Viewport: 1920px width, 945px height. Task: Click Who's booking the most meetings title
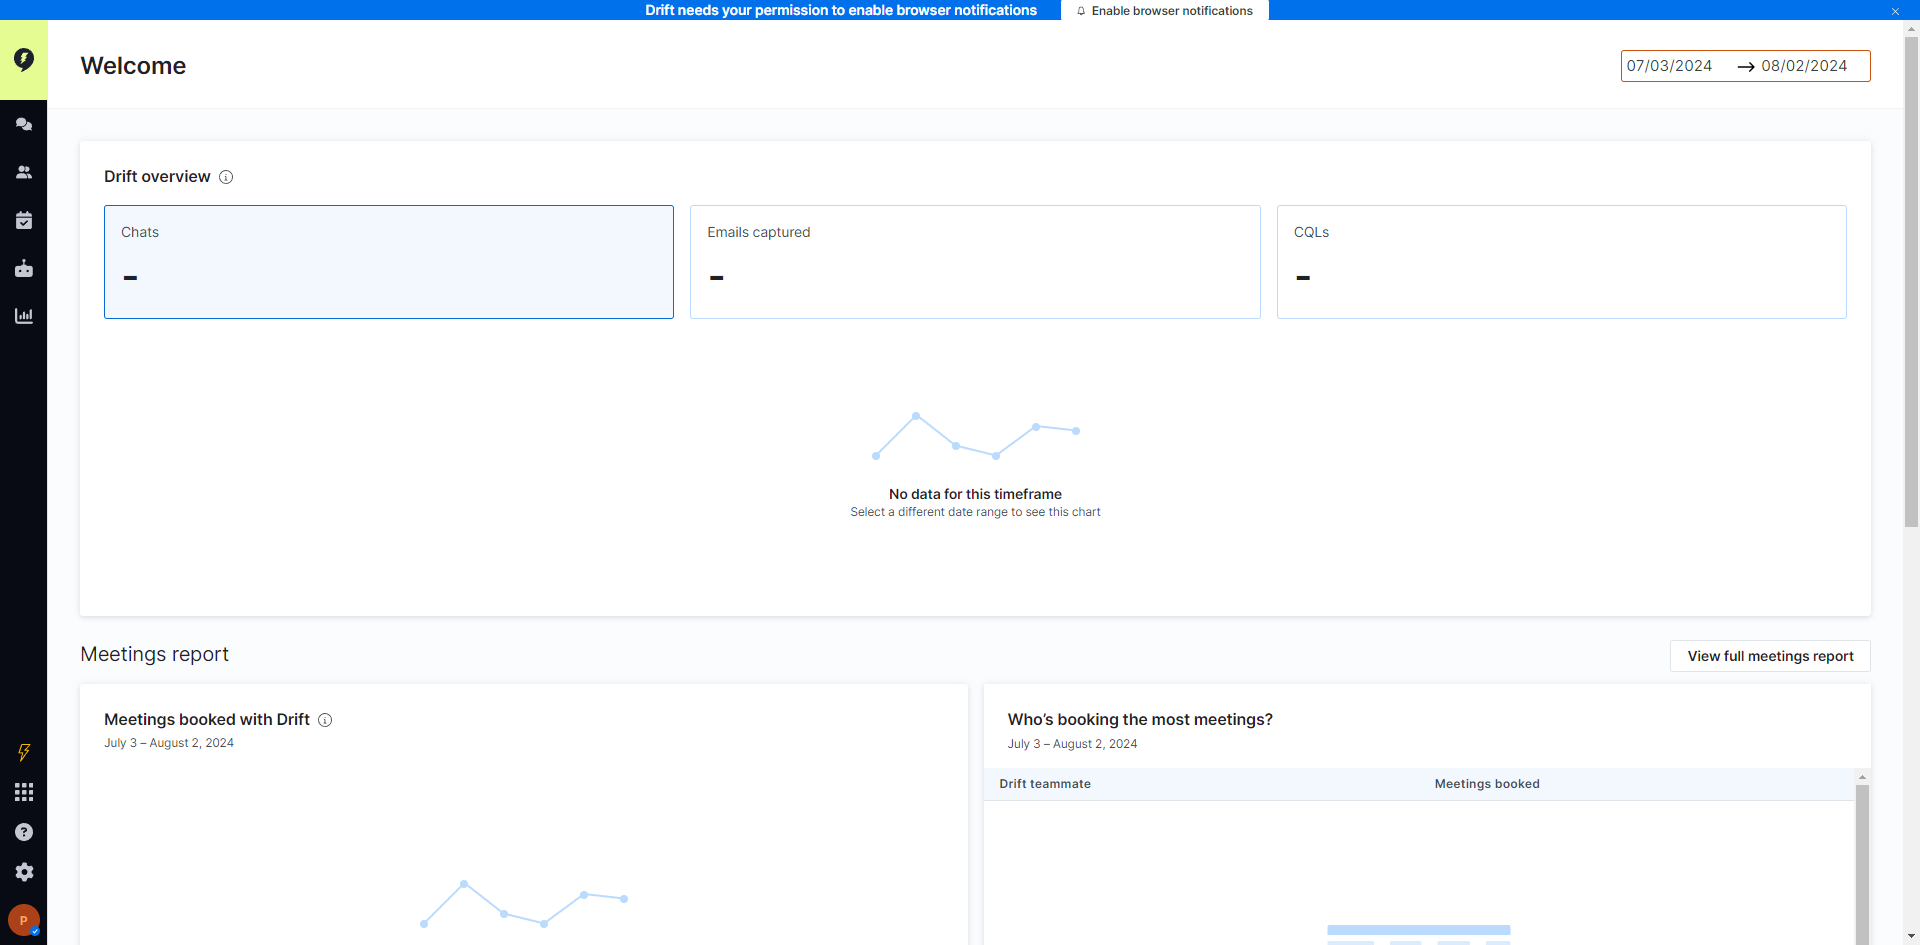pyautogui.click(x=1140, y=720)
